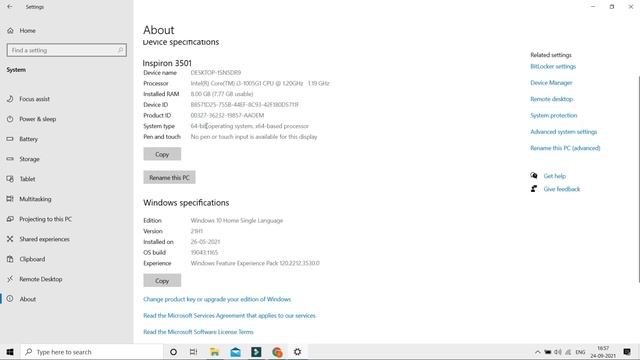
Task: Go back using the Settings back arrow
Action: point(10,7)
